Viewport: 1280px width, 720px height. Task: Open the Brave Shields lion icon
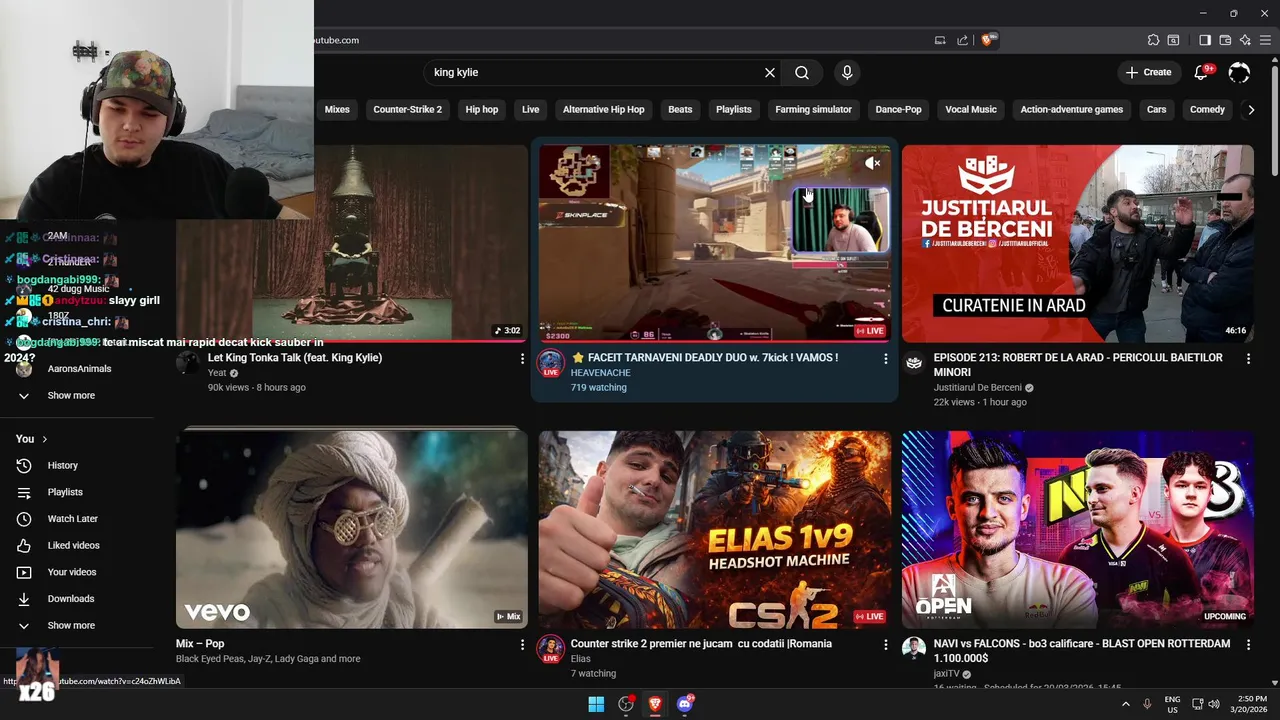click(x=987, y=40)
